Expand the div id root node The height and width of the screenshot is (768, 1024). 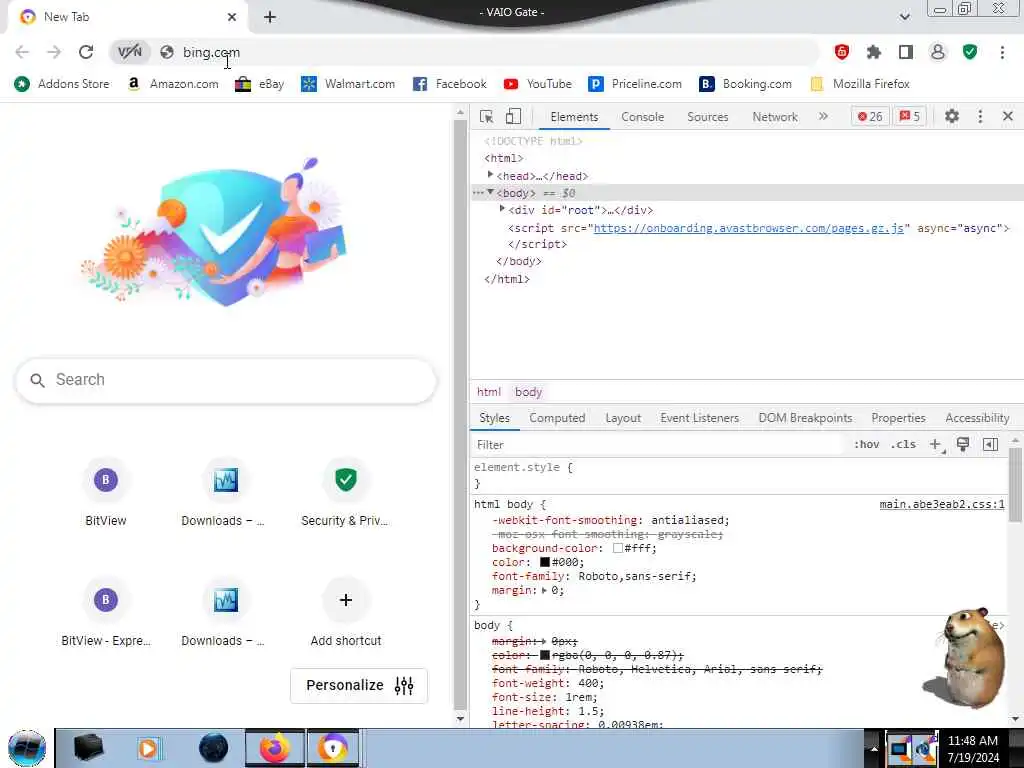coord(502,209)
